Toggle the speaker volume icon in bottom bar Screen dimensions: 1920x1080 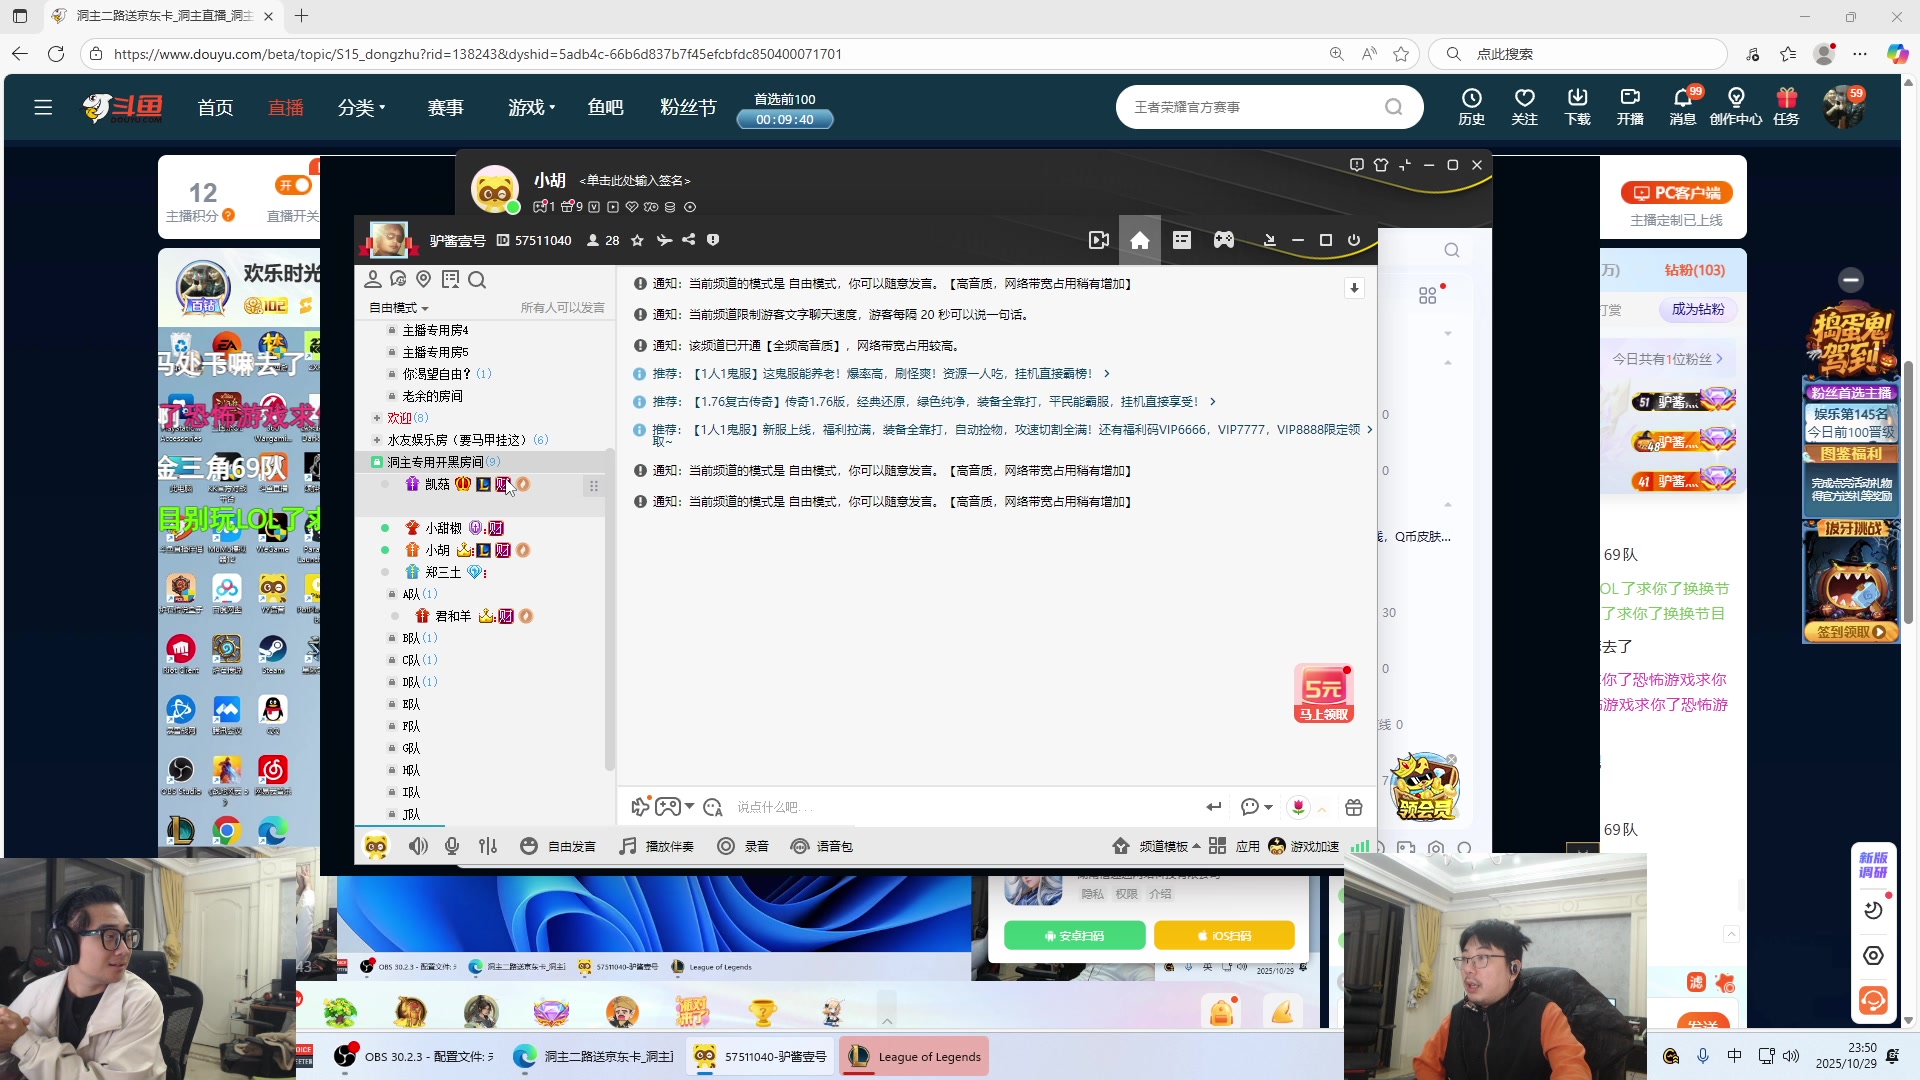pyautogui.click(x=417, y=846)
